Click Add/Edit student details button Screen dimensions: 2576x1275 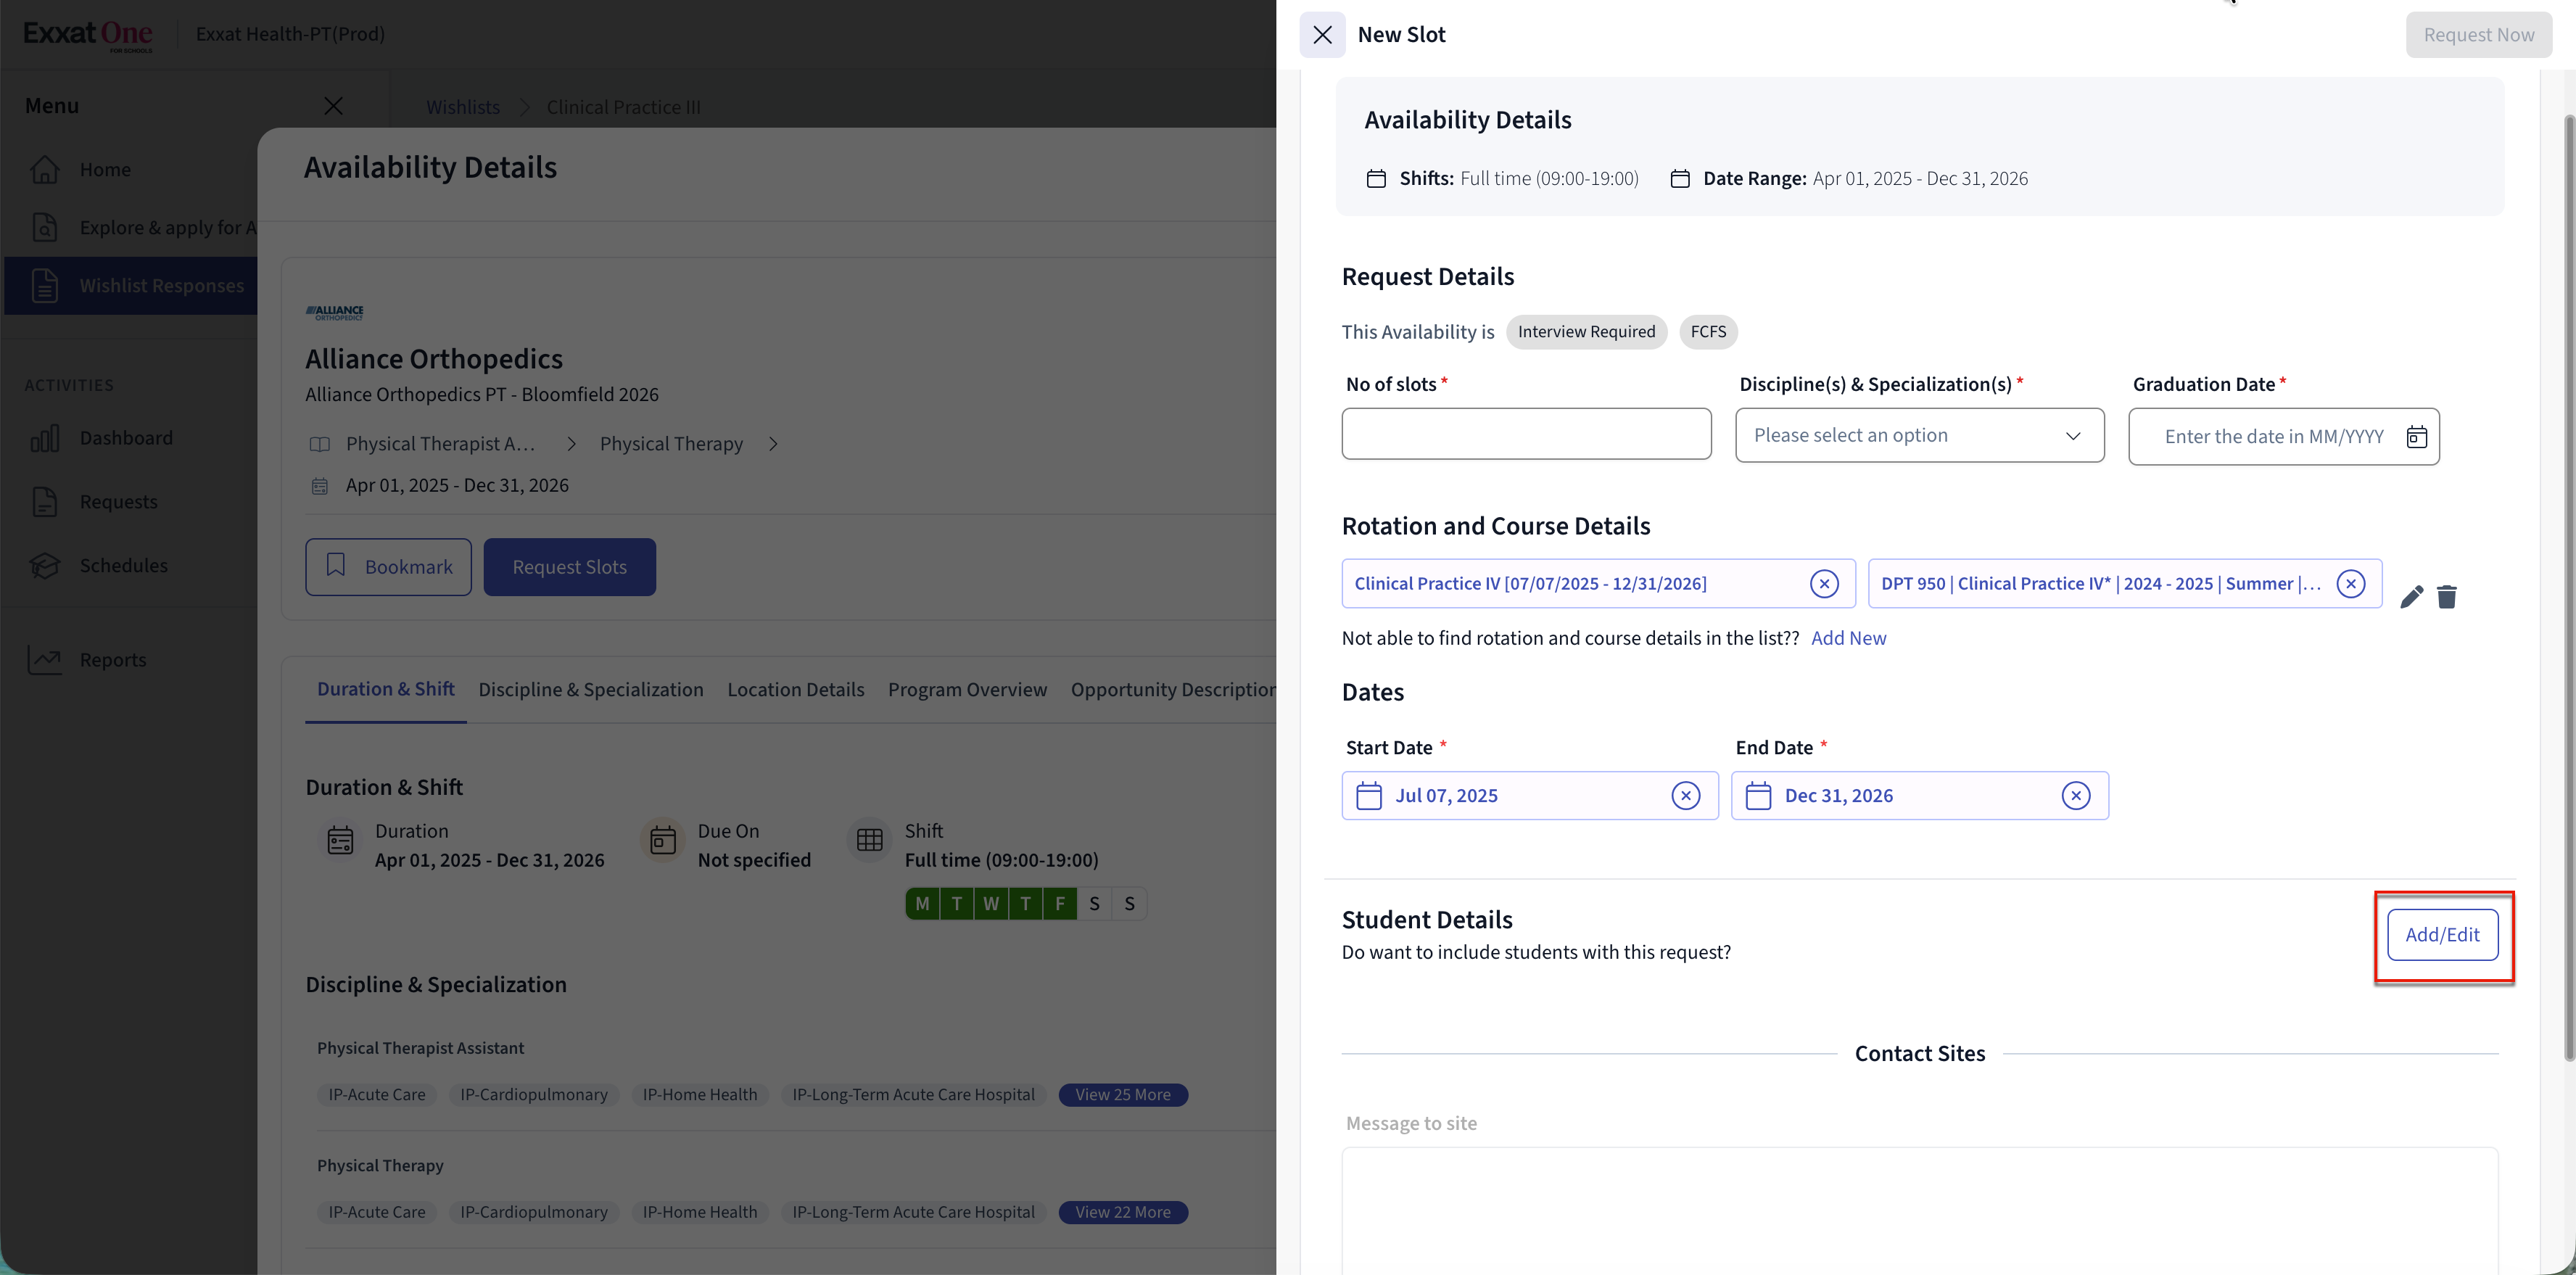[2441, 935]
